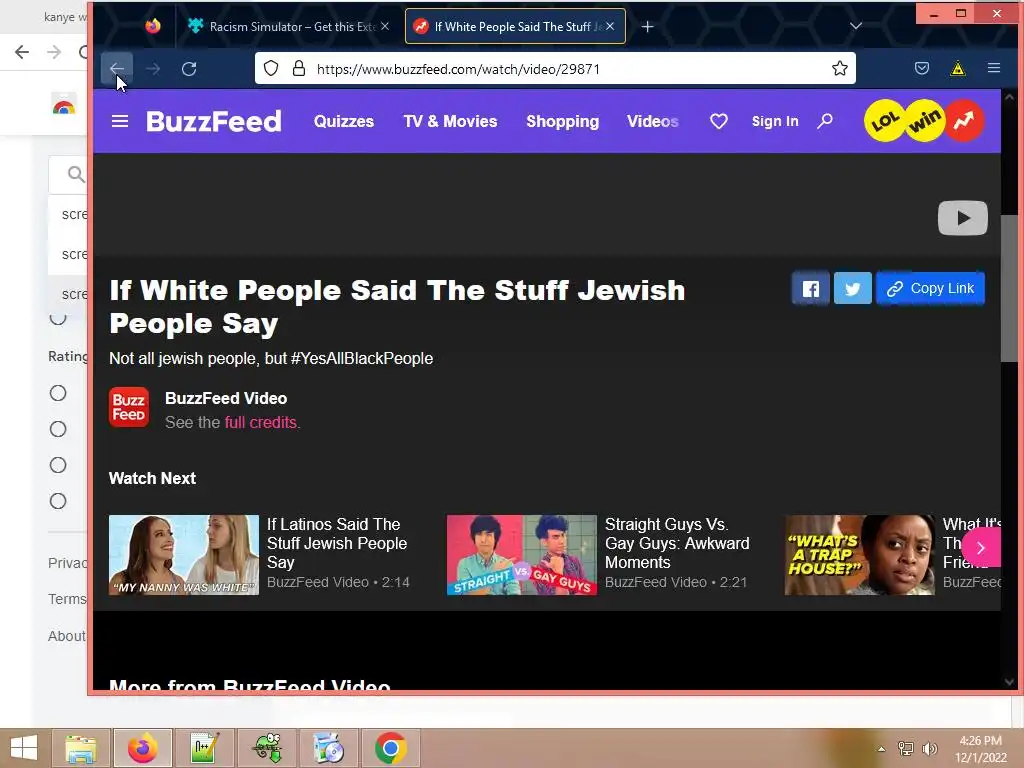This screenshot has width=1024, height=768.
Task: Click the BuzzFeed Video author name
Action: 226,398
